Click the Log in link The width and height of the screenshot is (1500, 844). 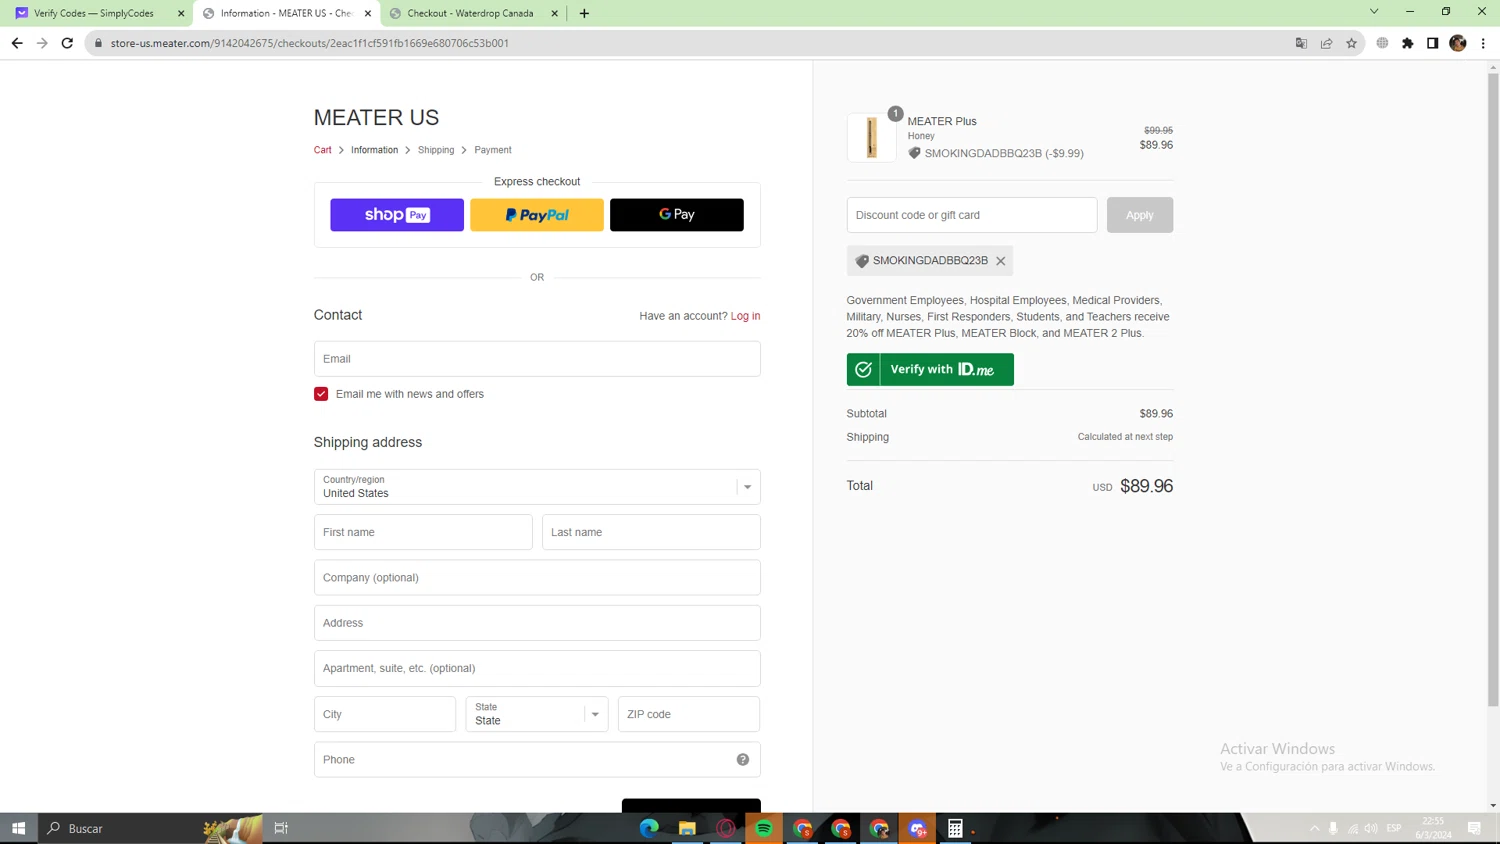tap(745, 316)
